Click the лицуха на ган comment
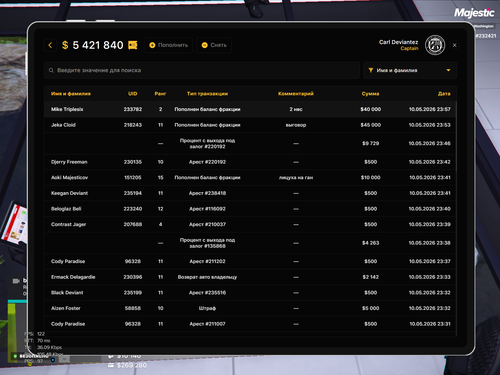 pos(296,178)
